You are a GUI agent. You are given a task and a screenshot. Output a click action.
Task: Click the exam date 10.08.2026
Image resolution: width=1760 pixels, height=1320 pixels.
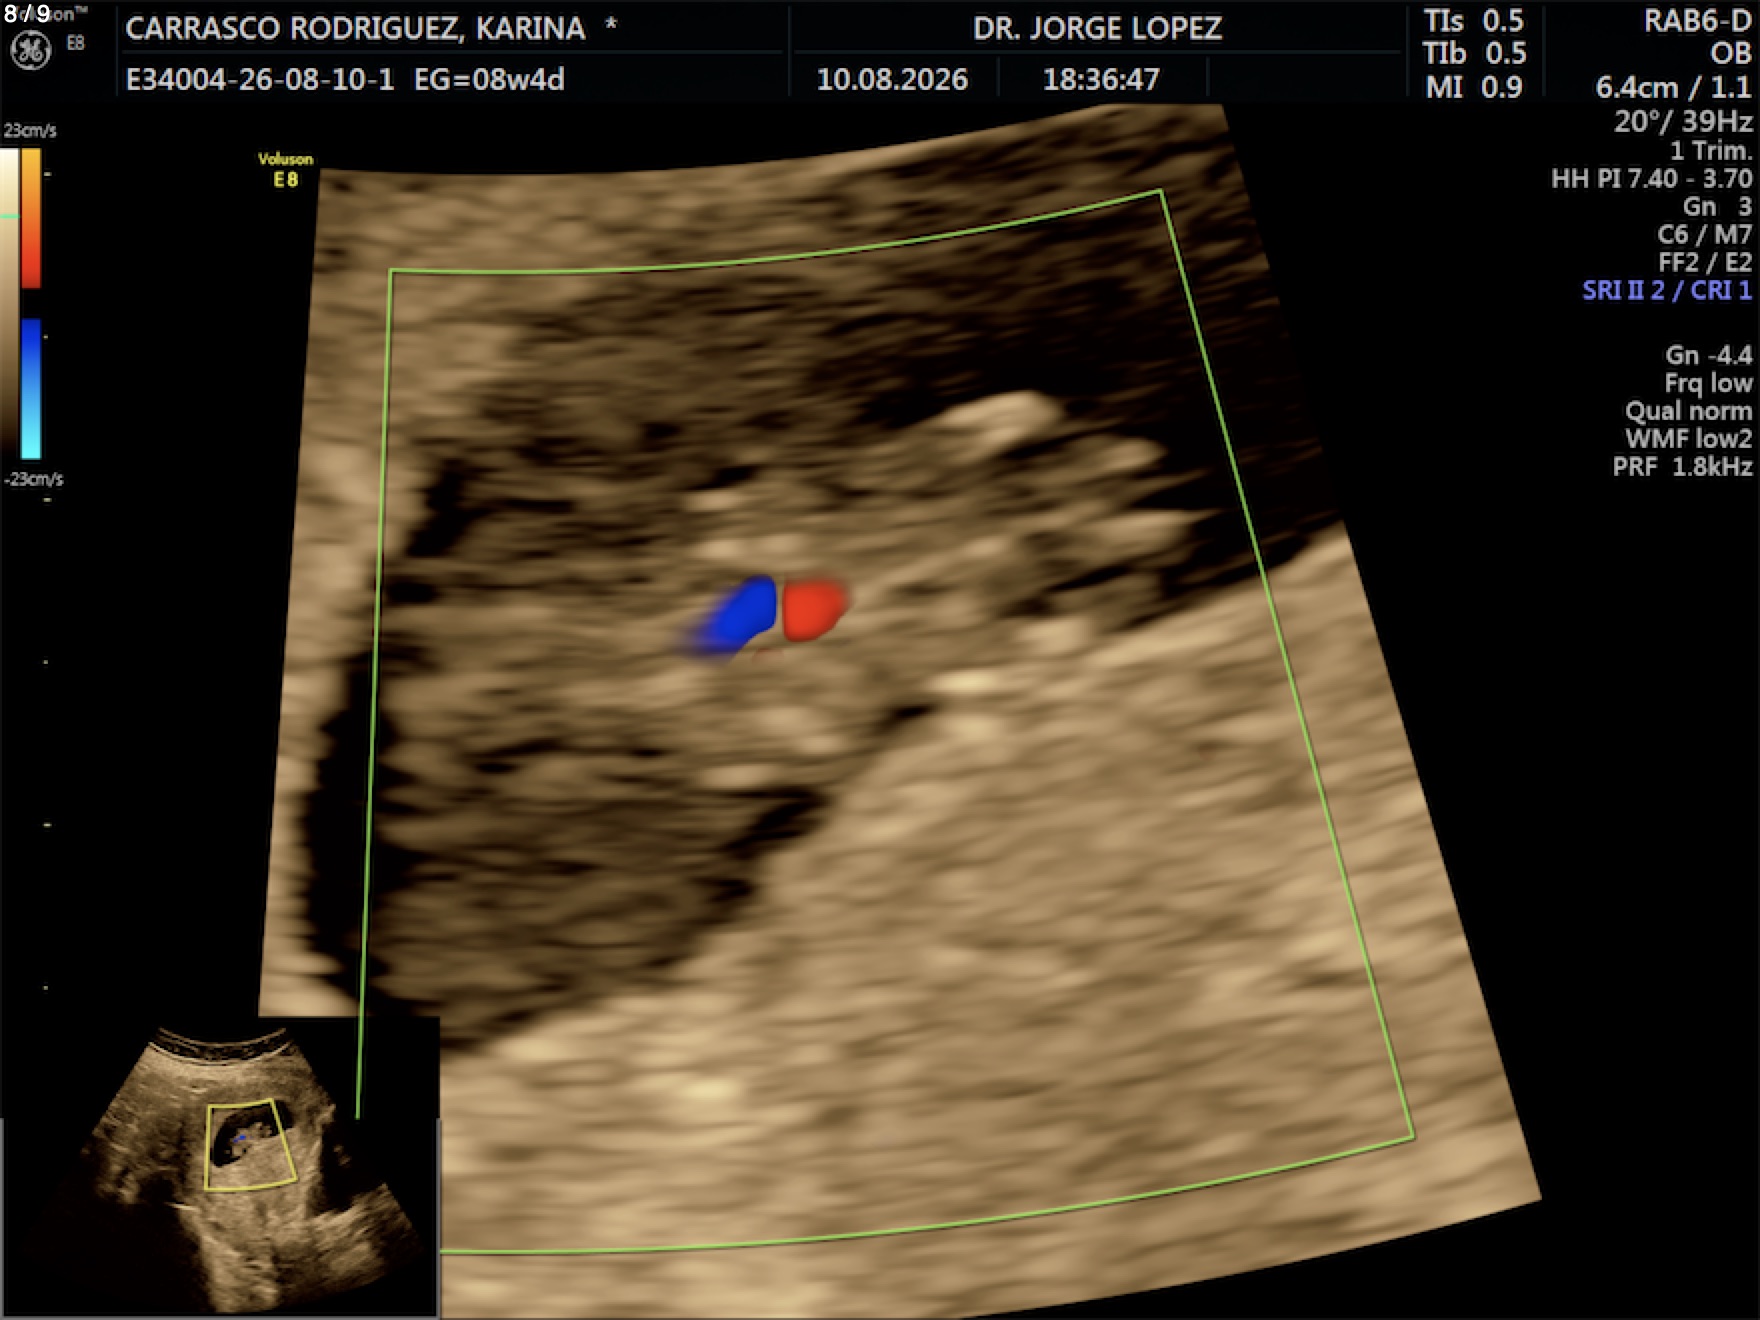coord(892,79)
